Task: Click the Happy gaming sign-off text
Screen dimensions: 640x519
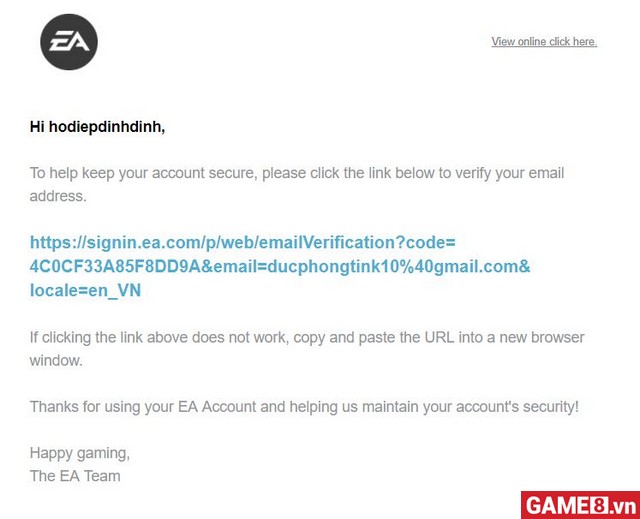Action: click(80, 453)
